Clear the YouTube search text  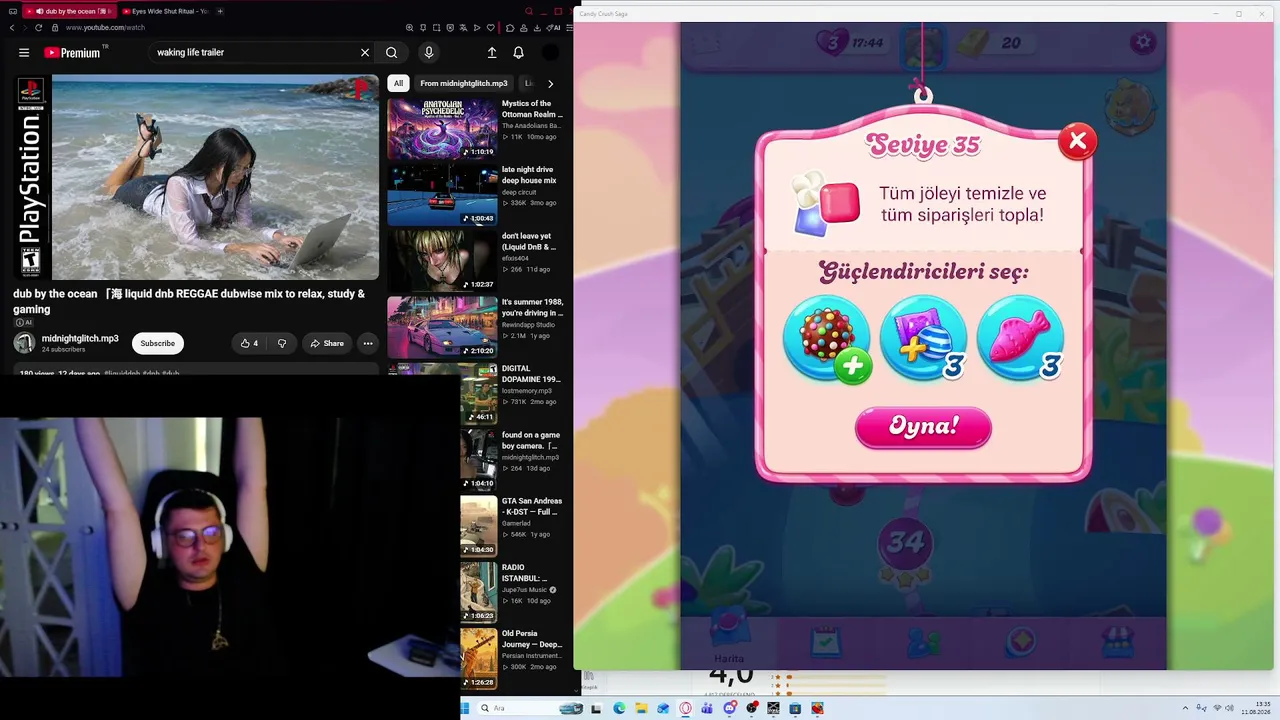(365, 52)
